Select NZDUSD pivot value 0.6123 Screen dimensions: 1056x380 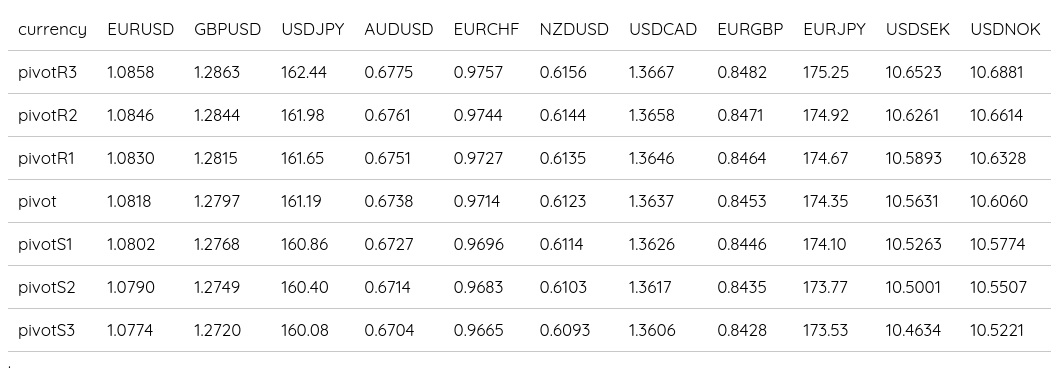point(562,201)
